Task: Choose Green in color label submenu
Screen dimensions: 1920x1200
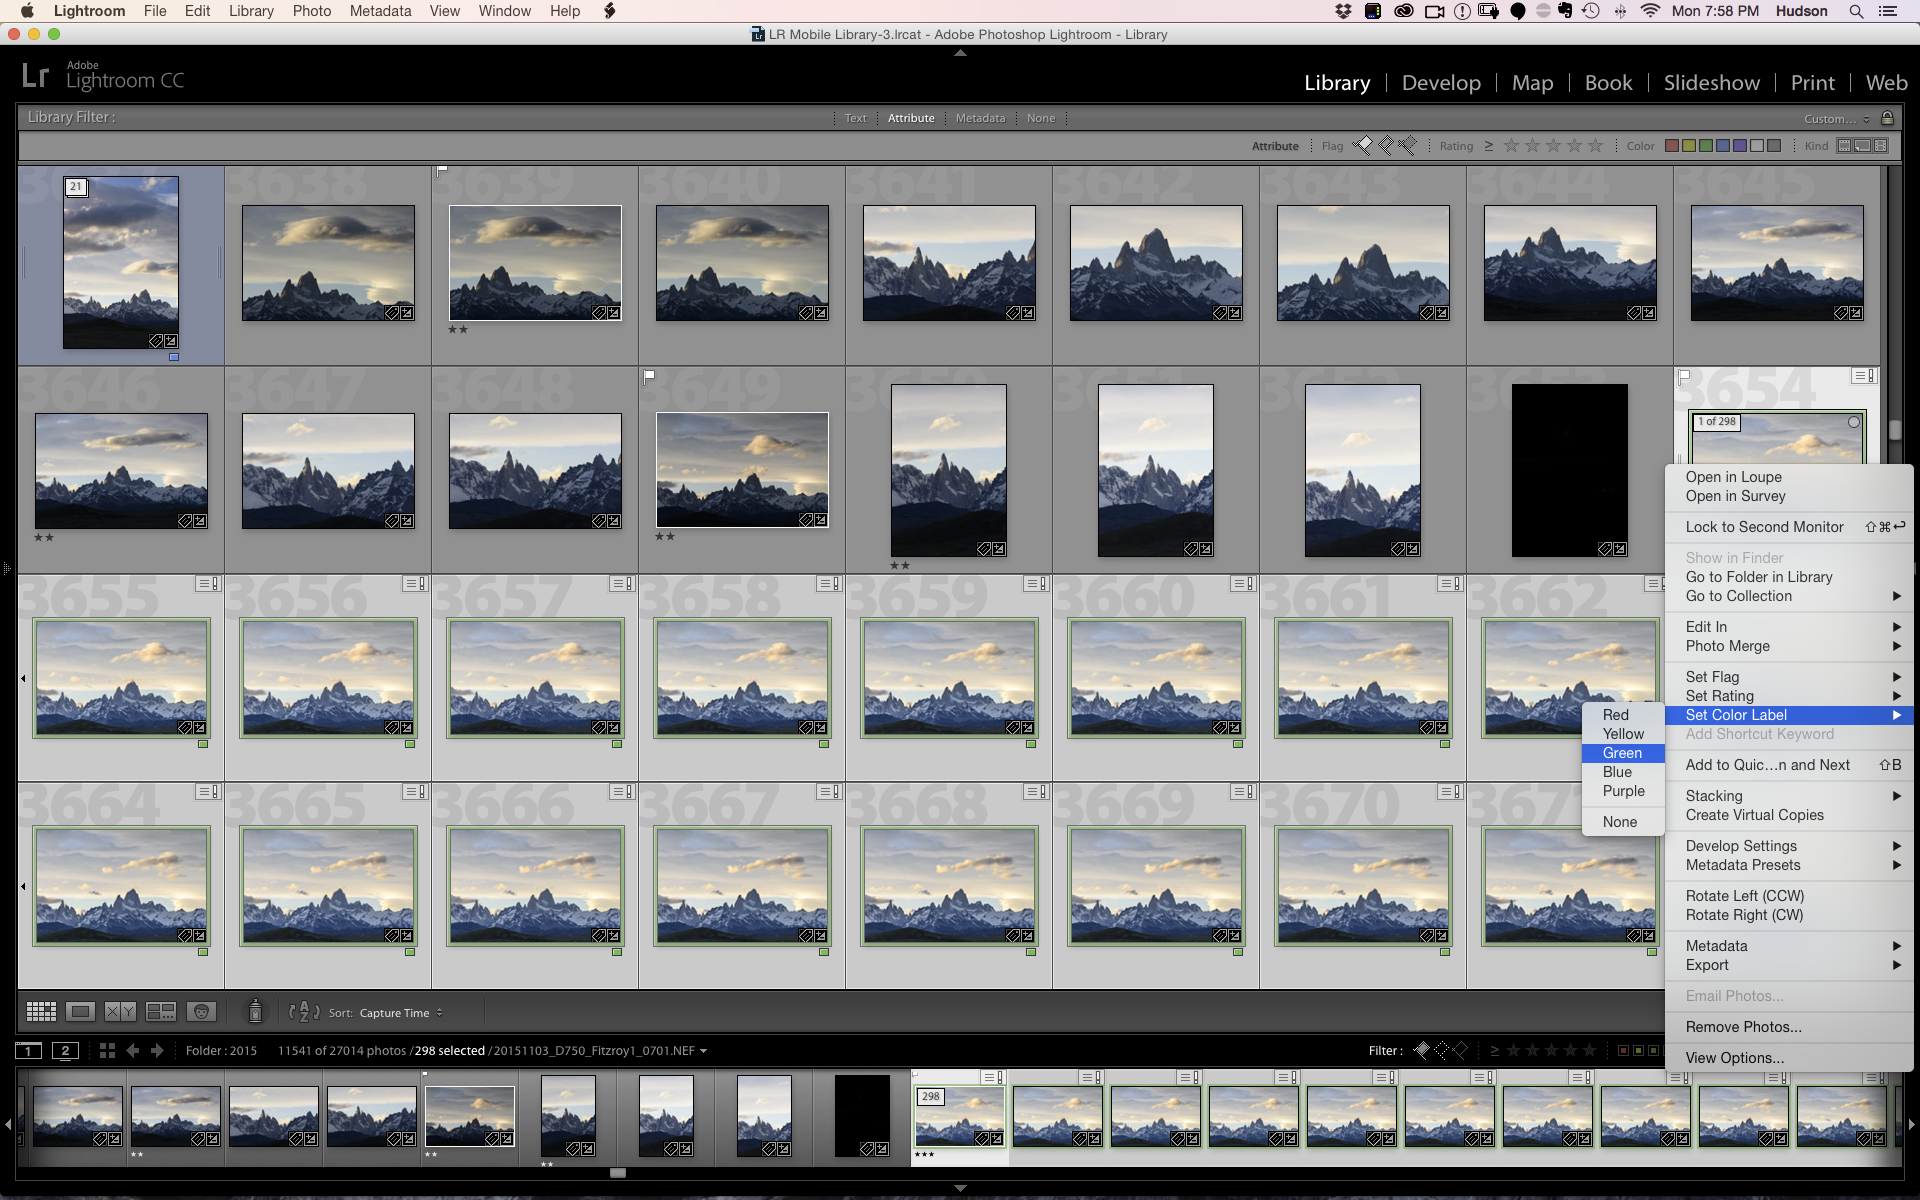Action: click(1622, 753)
